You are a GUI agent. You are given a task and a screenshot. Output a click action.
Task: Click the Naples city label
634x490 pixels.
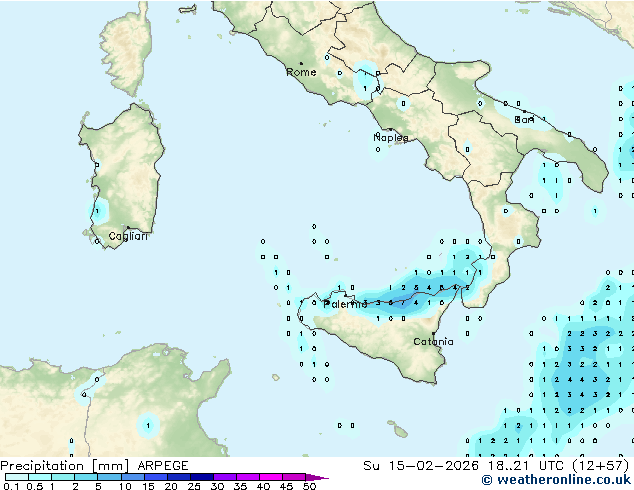click(391, 138)
